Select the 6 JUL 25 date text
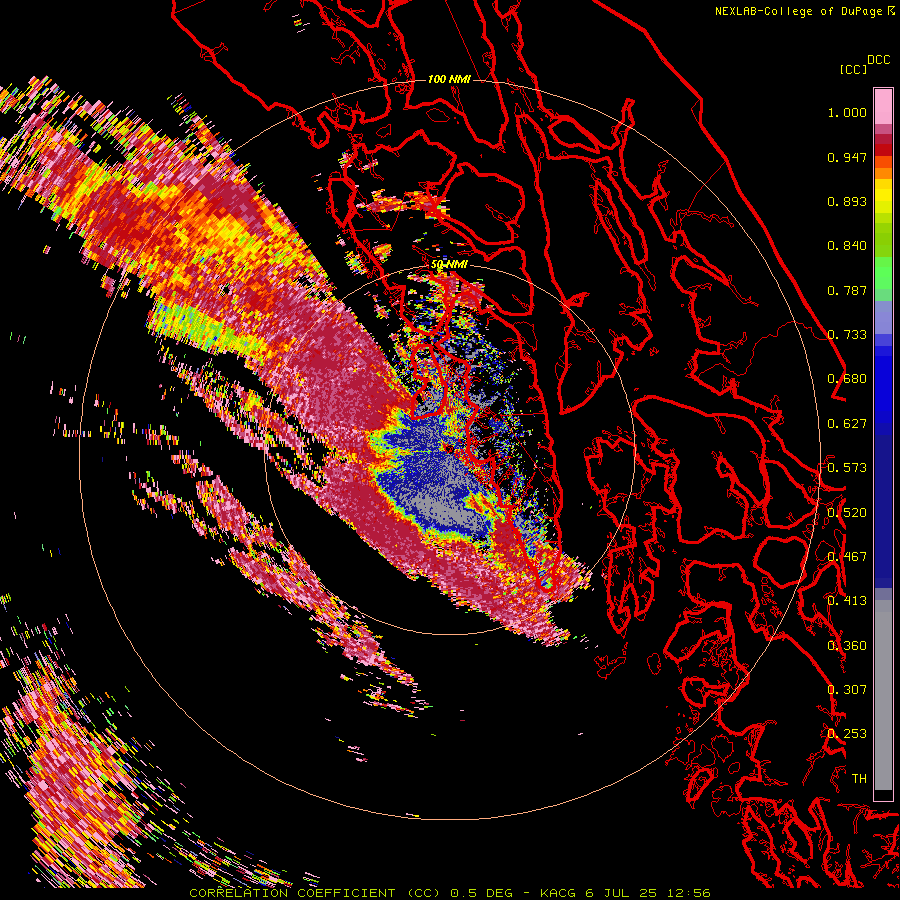Viewport: 900px width, 900px height. coord(620,893)
